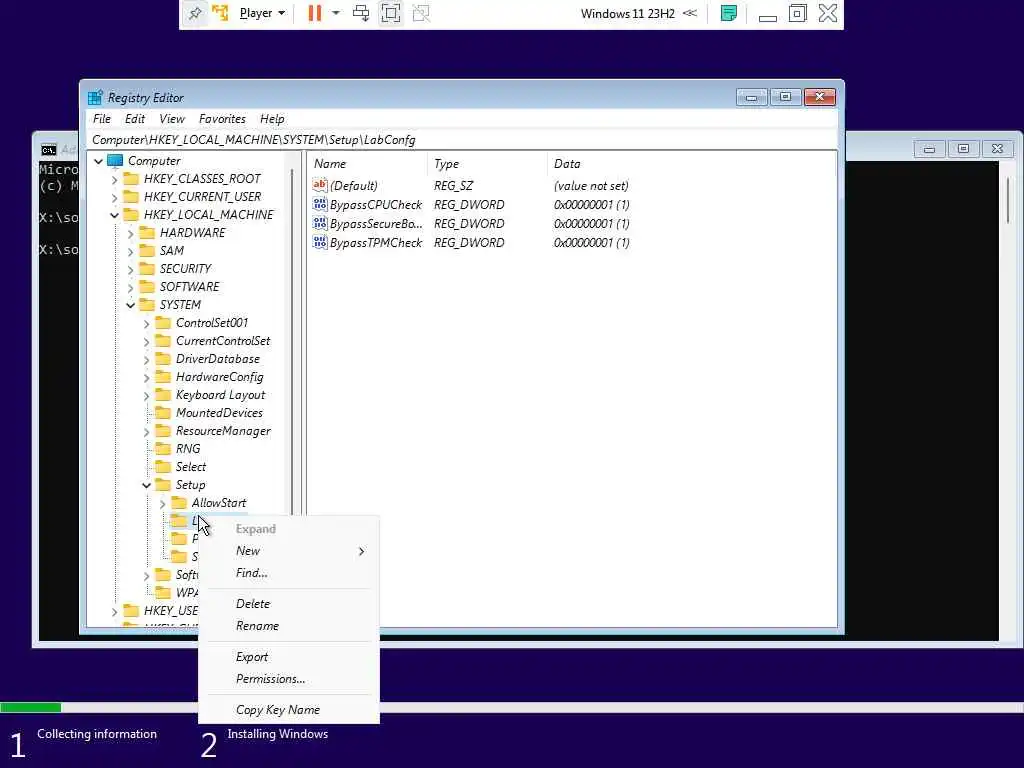Select the RNG folder icon

click(x=163, y=449)
